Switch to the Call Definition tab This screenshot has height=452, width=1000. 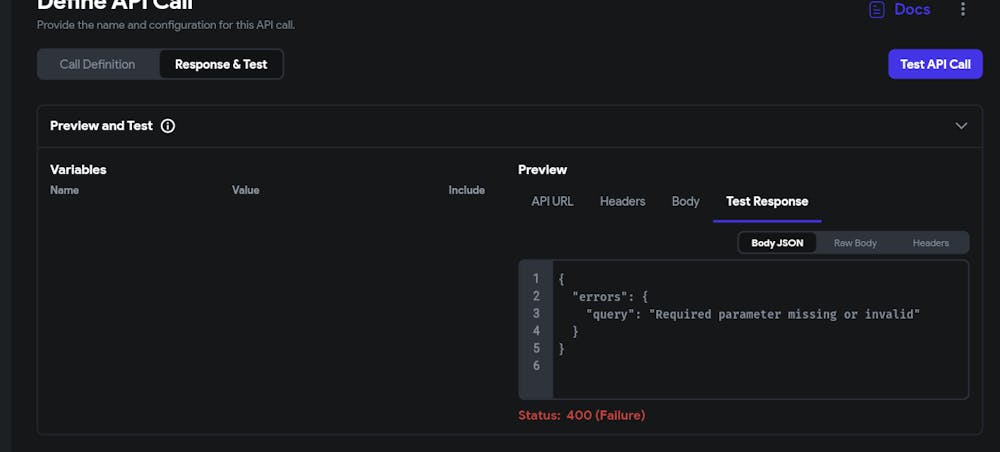[97, 64]
